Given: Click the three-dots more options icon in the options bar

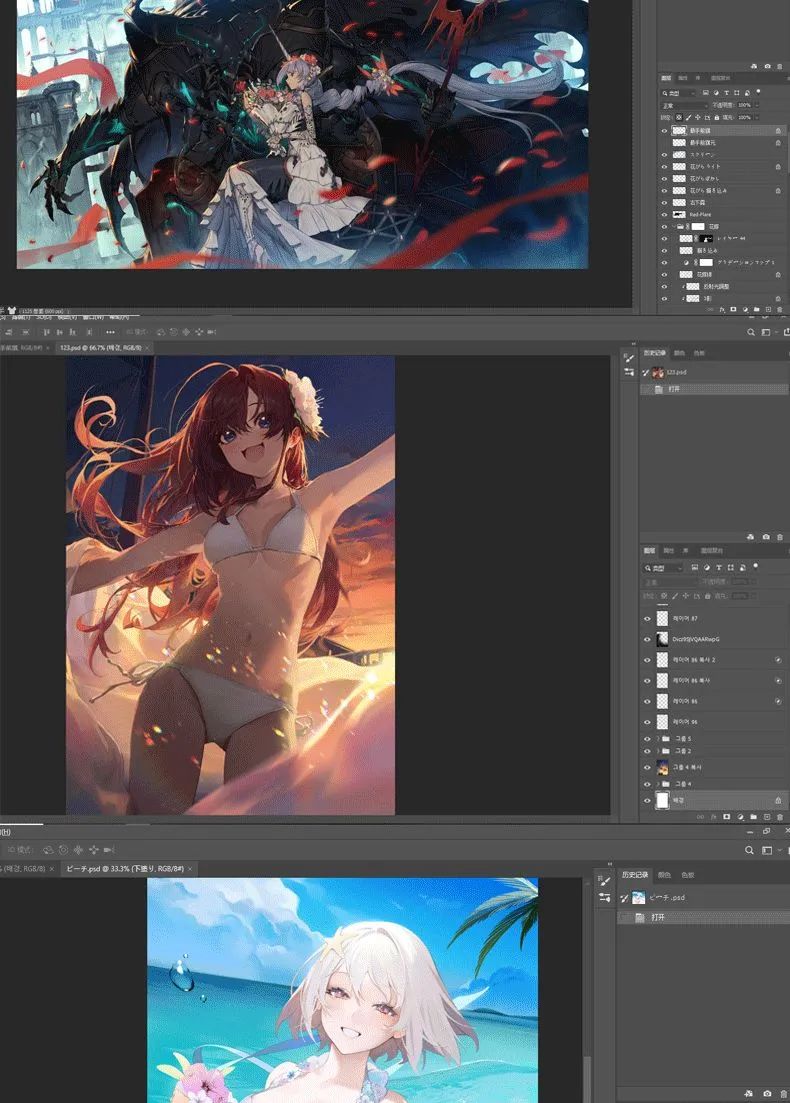Looking at the screenshot, I should tap(109, 331).
